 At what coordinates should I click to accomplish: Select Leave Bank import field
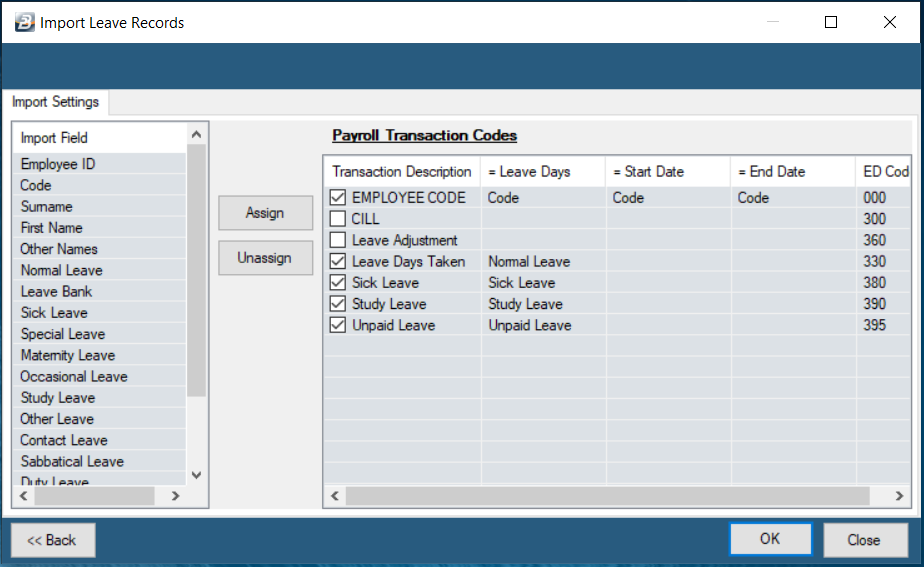tap(100, 291)
